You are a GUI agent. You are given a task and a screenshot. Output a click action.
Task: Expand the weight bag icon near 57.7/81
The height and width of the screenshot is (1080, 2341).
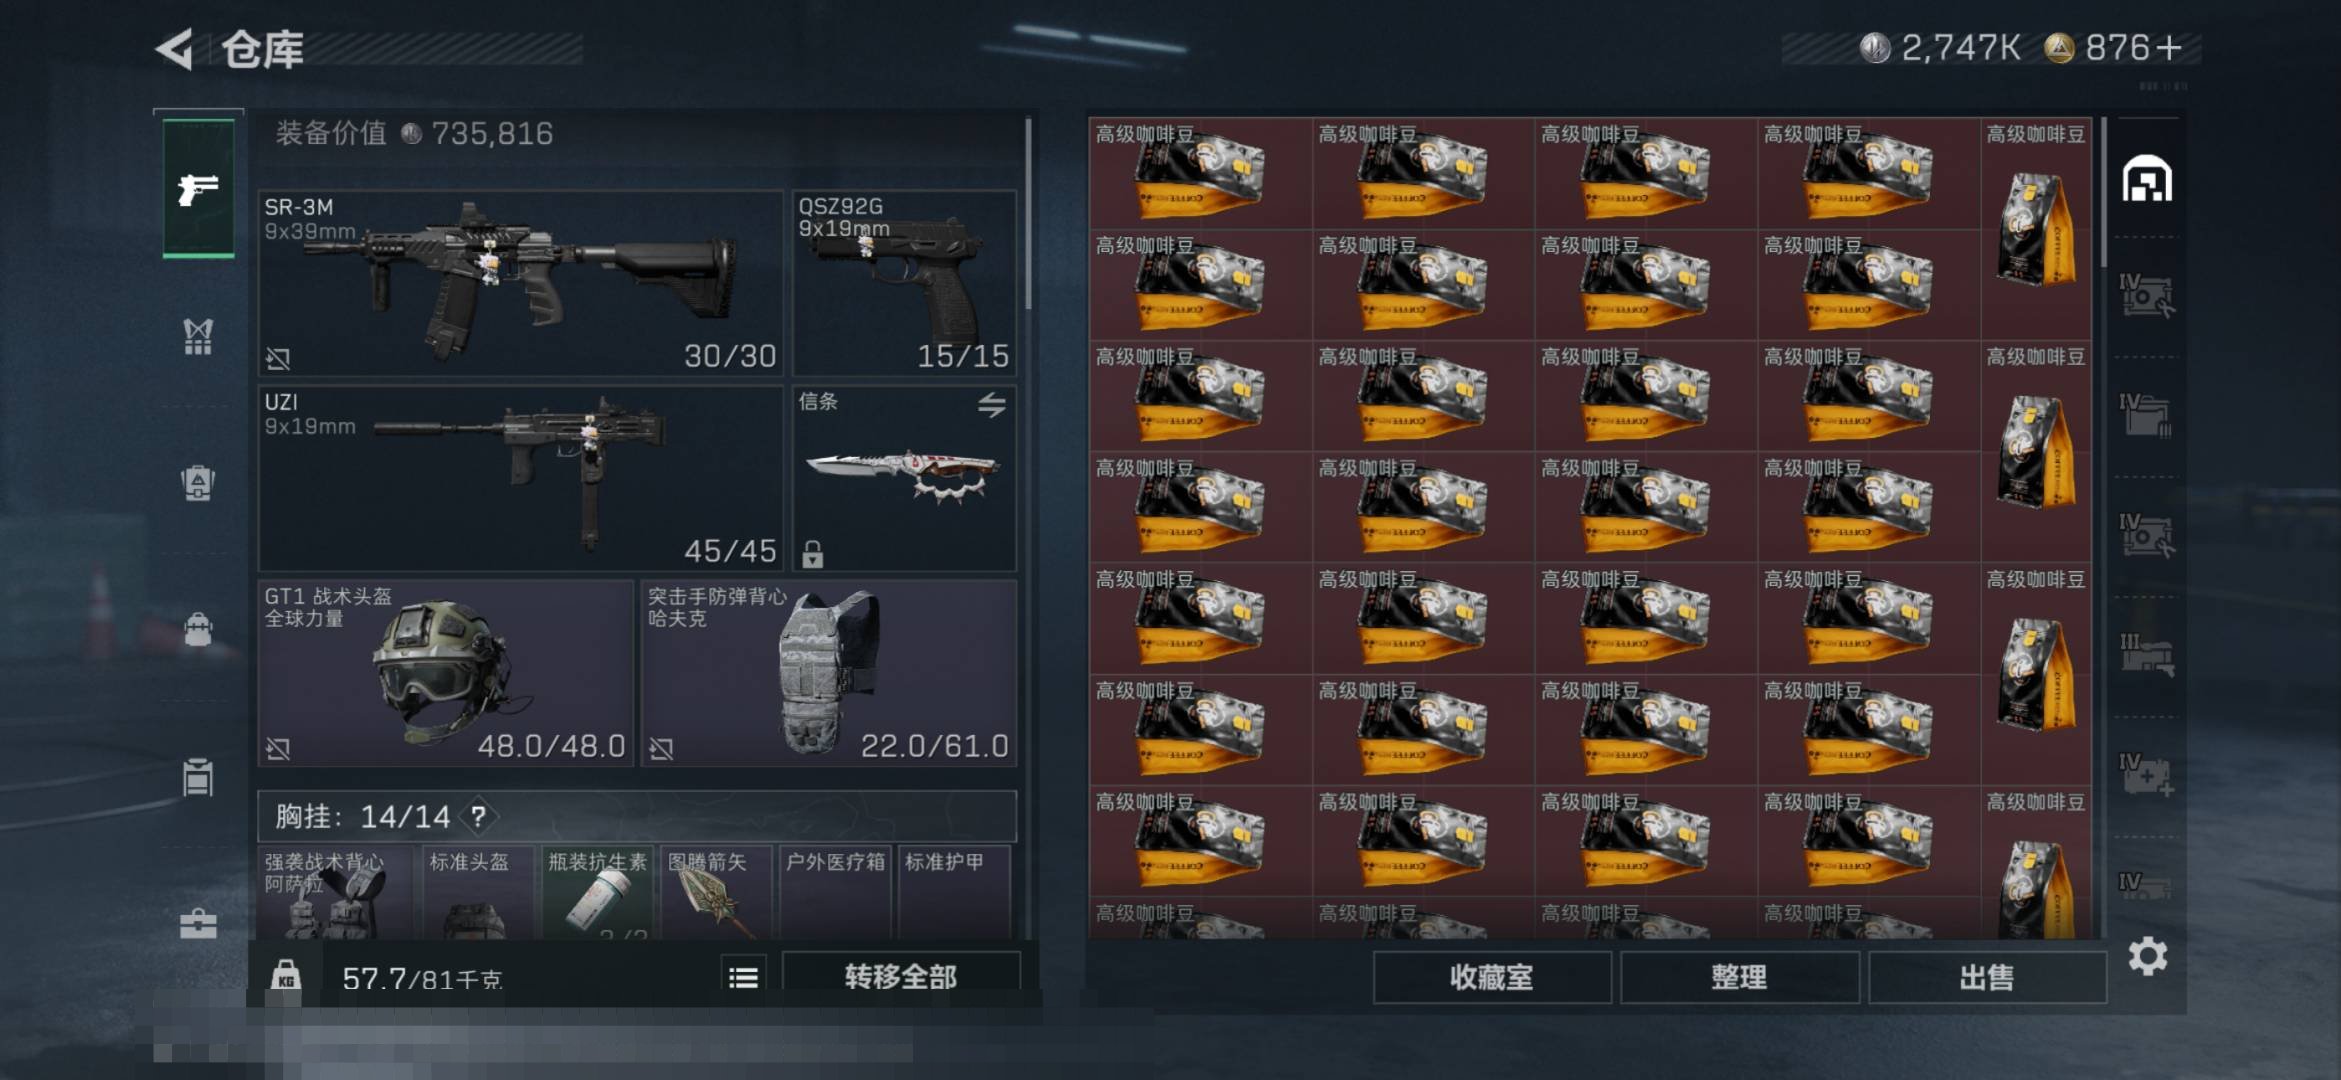(286, 975)
